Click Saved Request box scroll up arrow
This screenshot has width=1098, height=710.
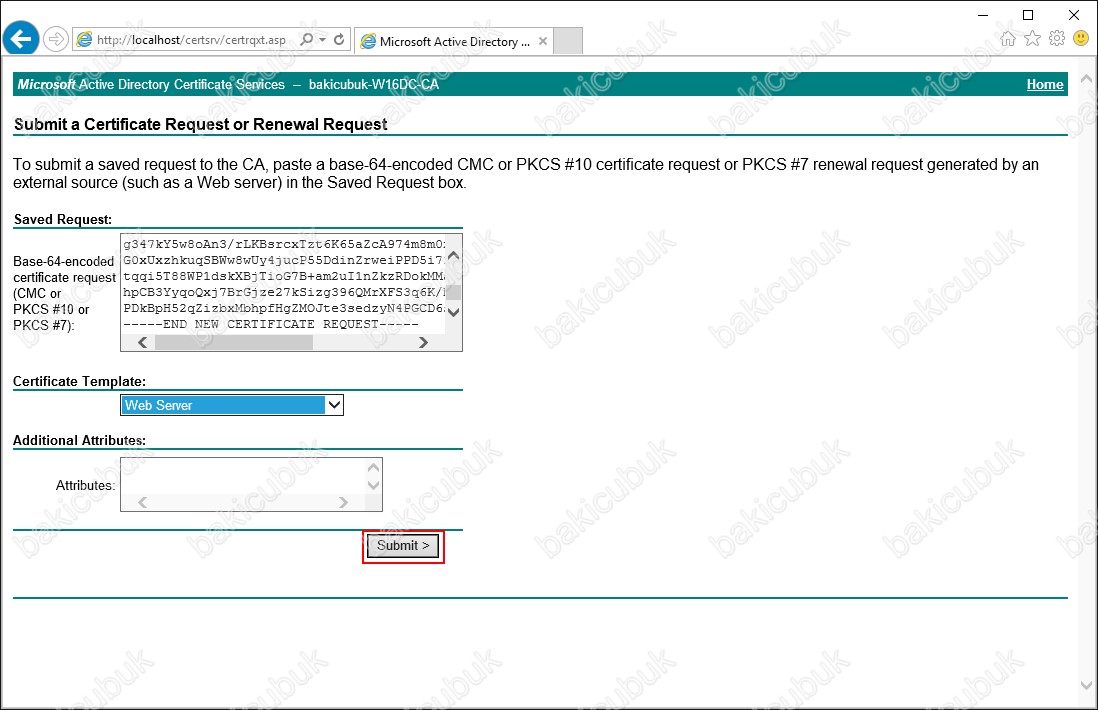[454, 256]
